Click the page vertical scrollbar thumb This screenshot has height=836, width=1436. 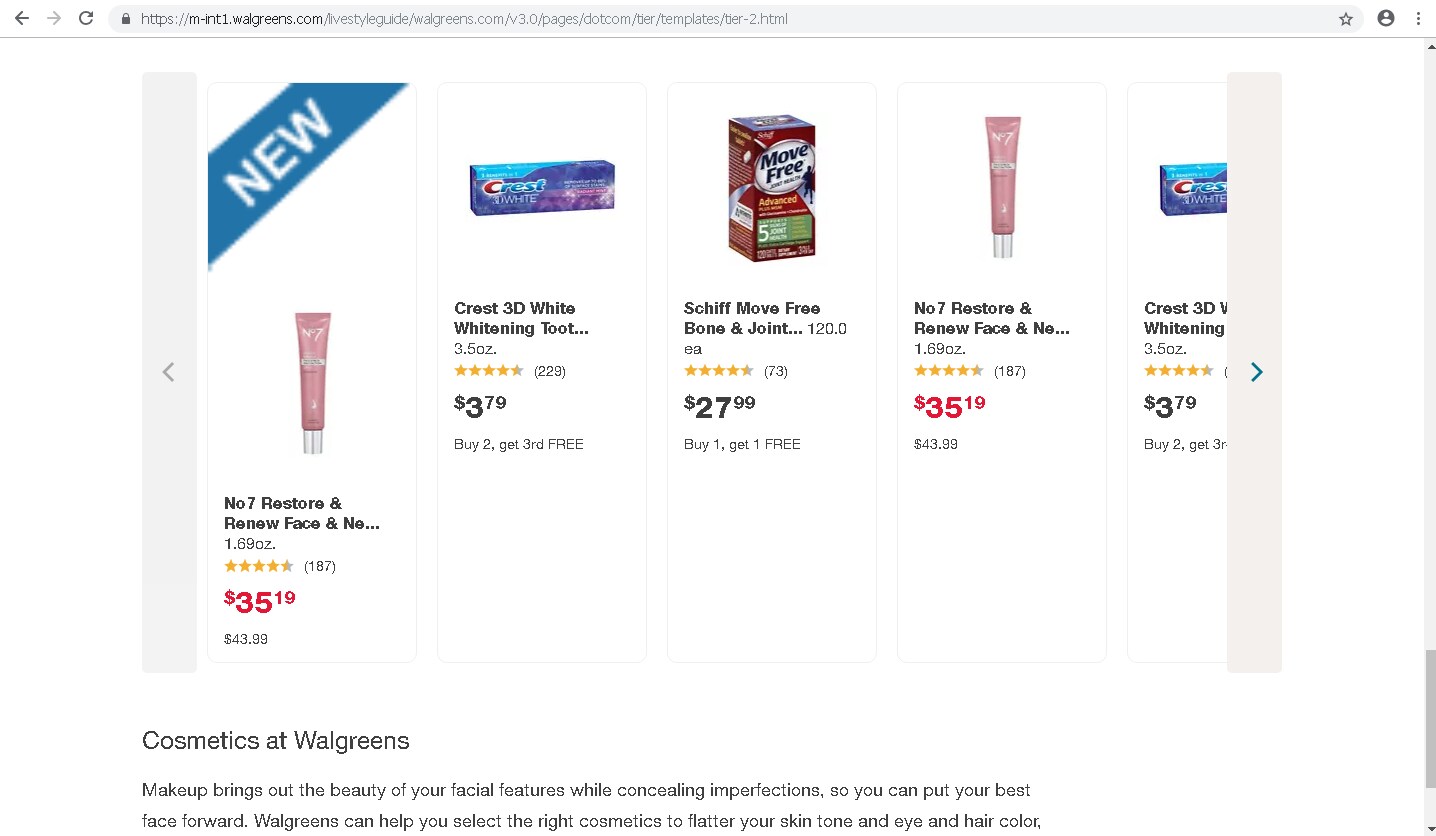point(1429,718)
